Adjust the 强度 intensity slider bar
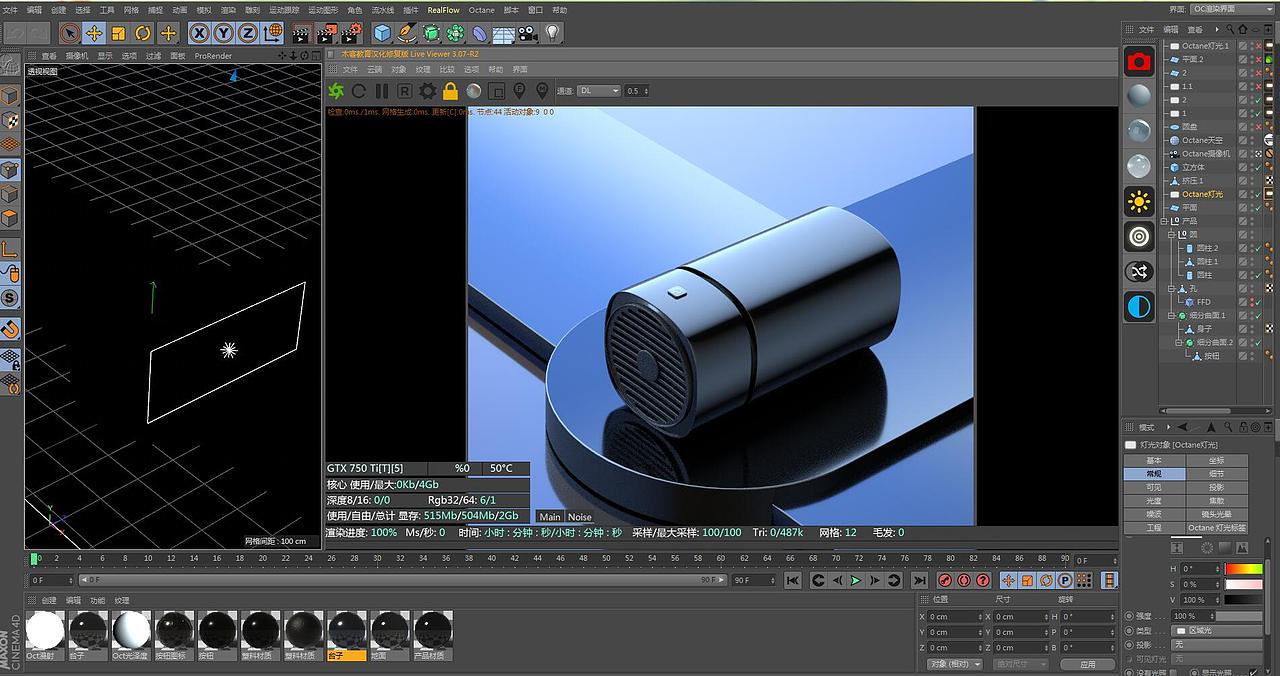 click(1238, 616)
